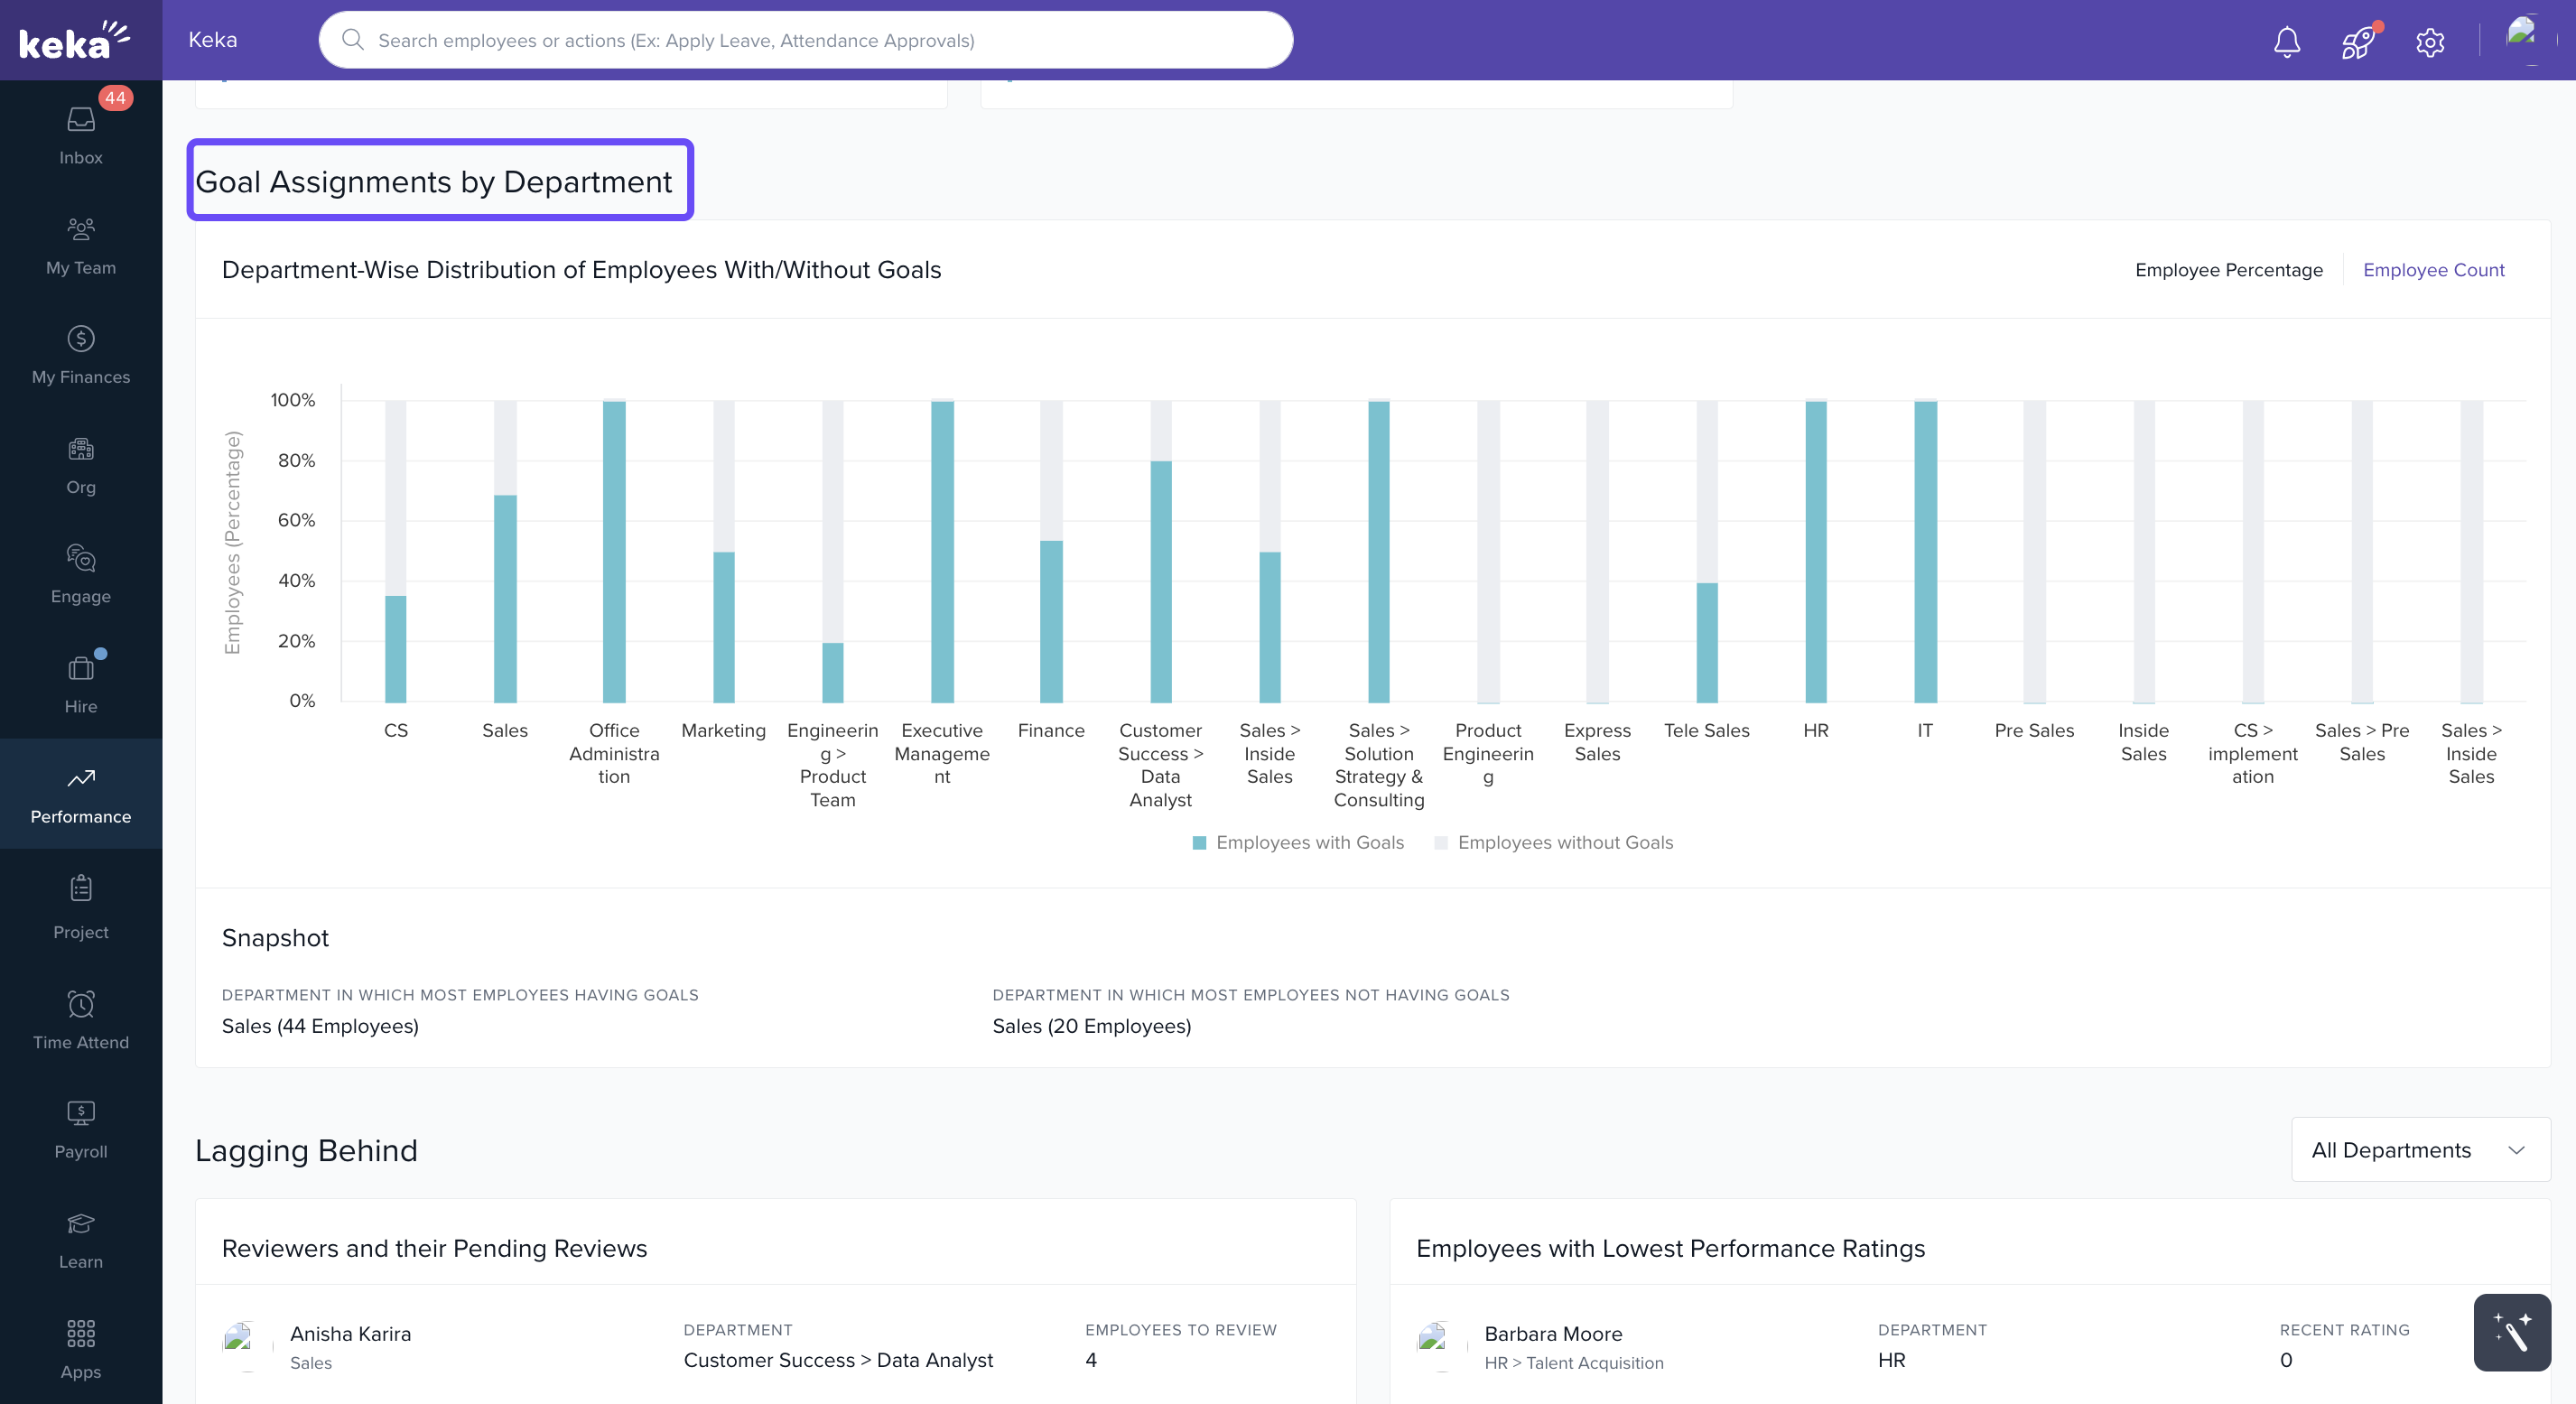
Task: Switch chart to Employee Count view
Action: click(x=2434, y=269)
